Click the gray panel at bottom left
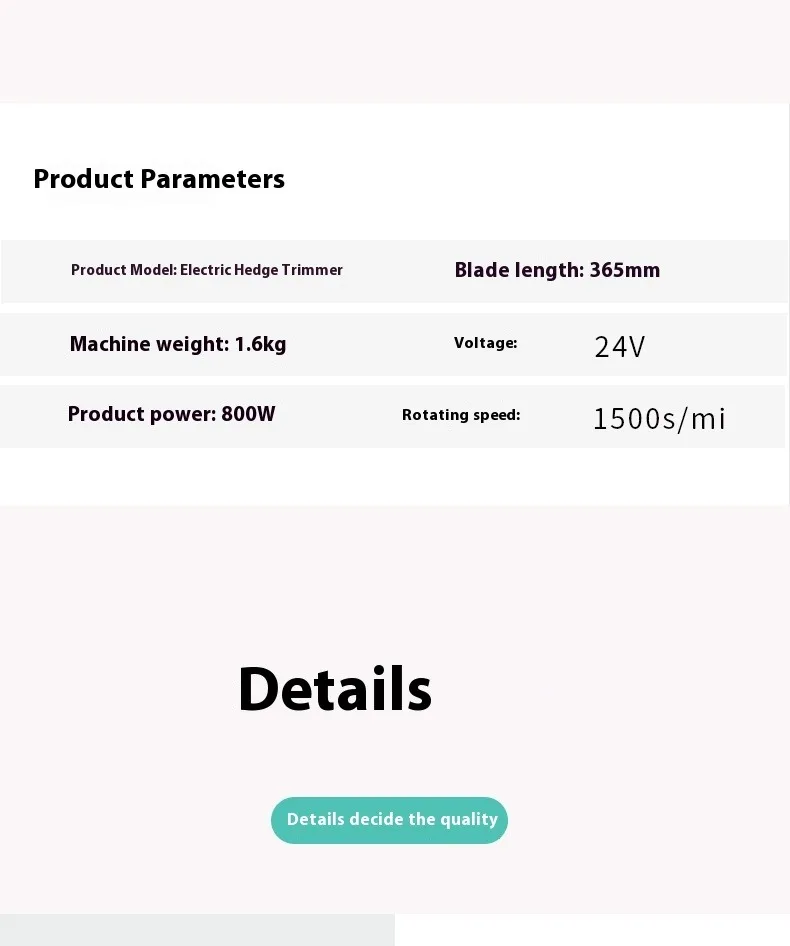Viewport: 790px width, 946px height. point(196,930)
